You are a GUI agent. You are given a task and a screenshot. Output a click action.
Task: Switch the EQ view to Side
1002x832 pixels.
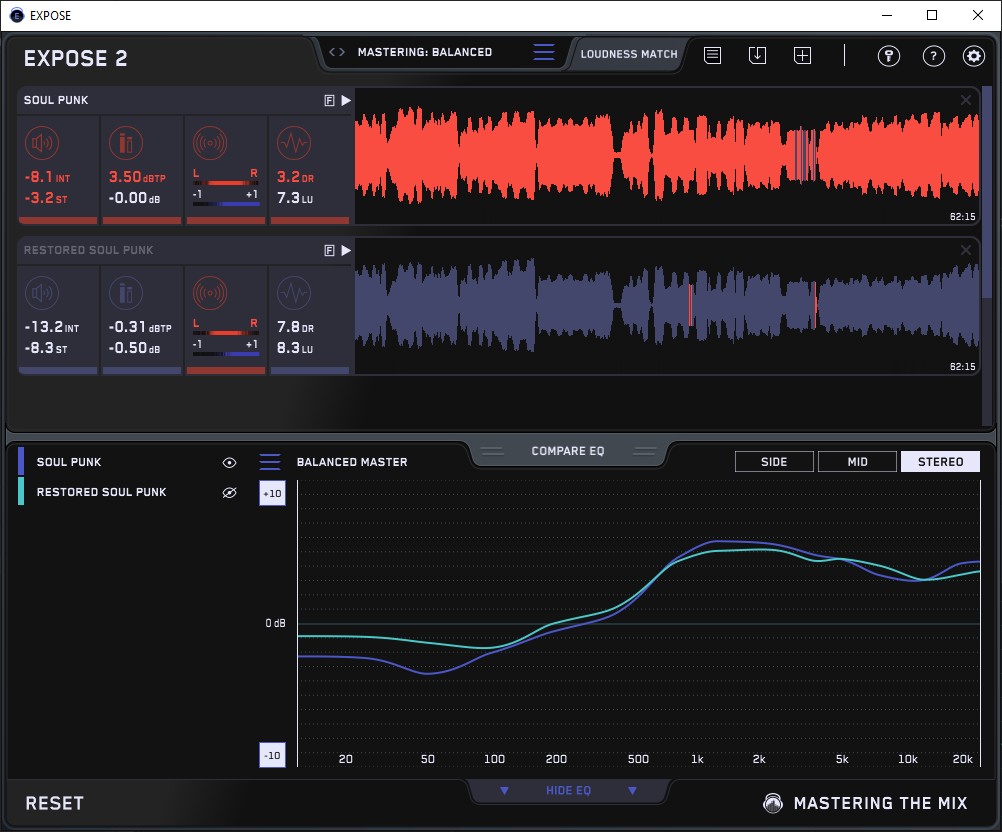coord(774,462)
